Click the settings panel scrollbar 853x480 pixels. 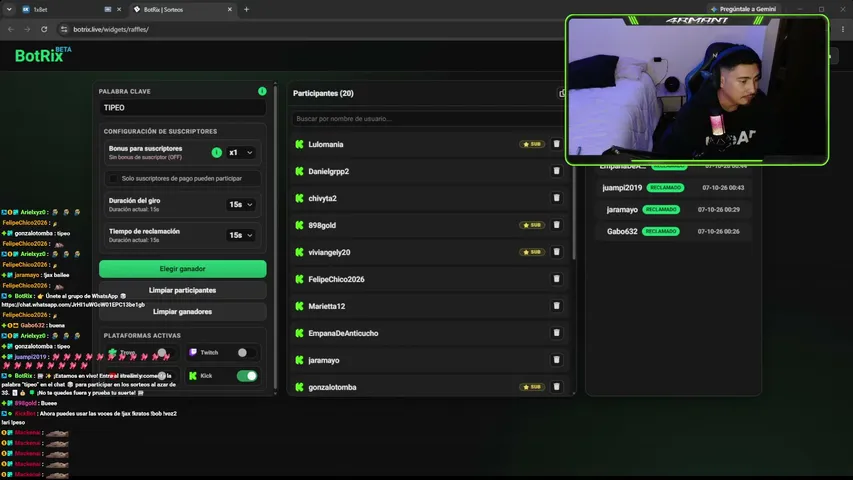[275, 237]
